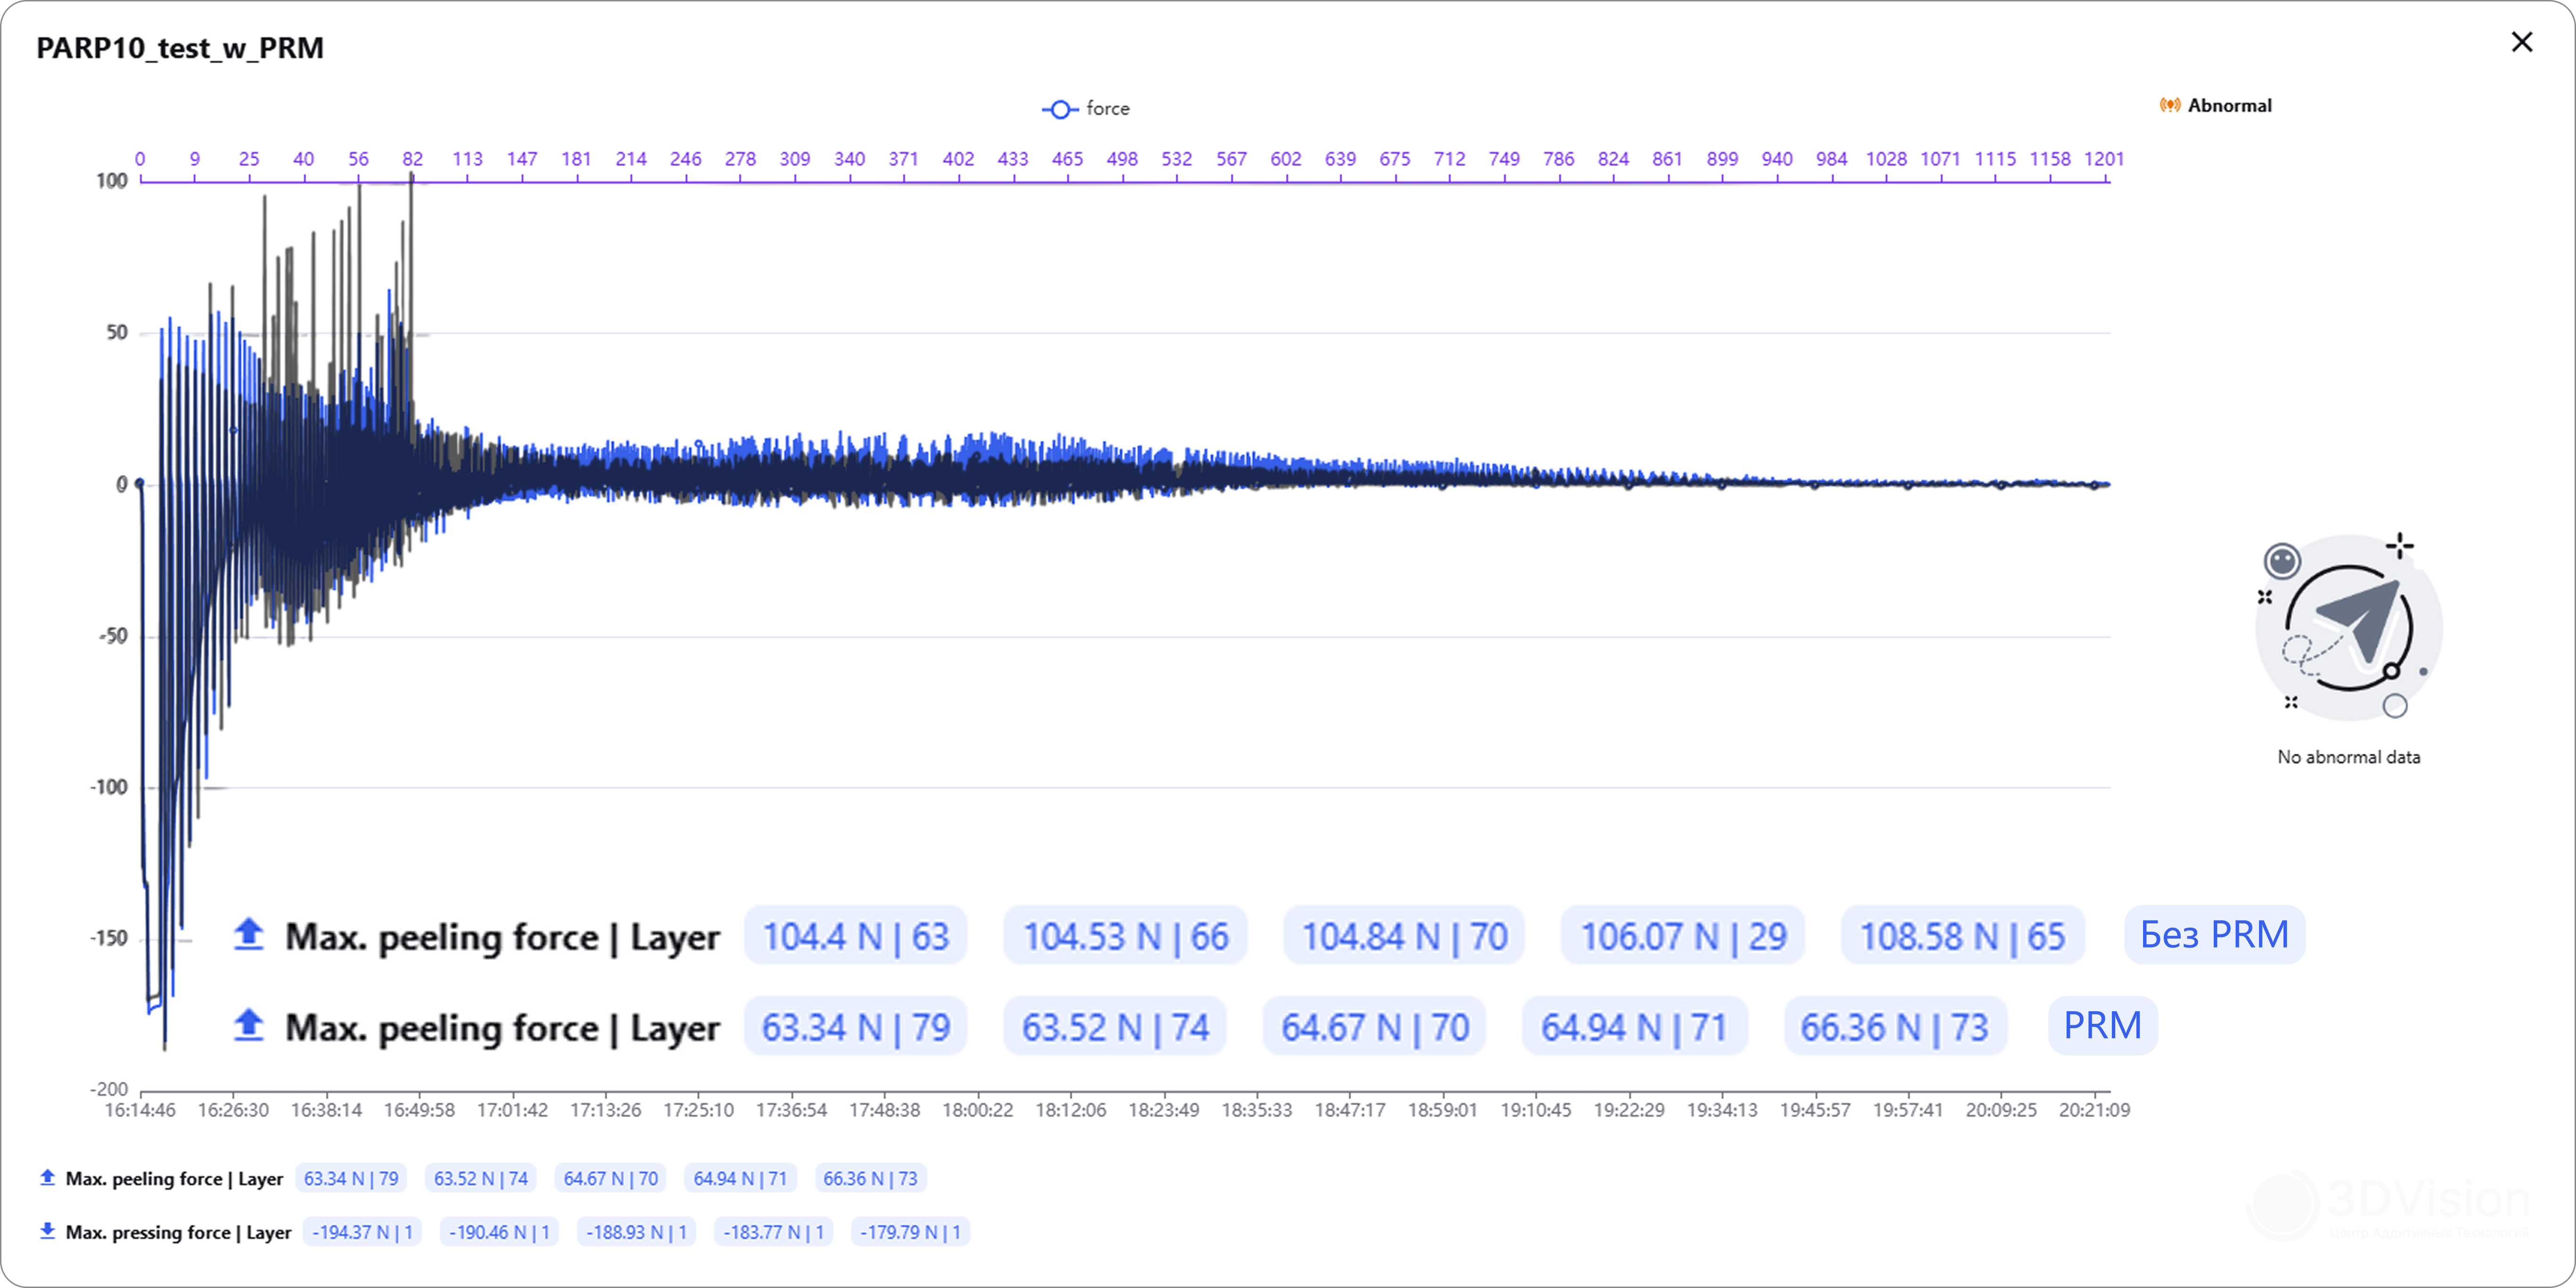Click layer 602 tick on top axis

1285,159
